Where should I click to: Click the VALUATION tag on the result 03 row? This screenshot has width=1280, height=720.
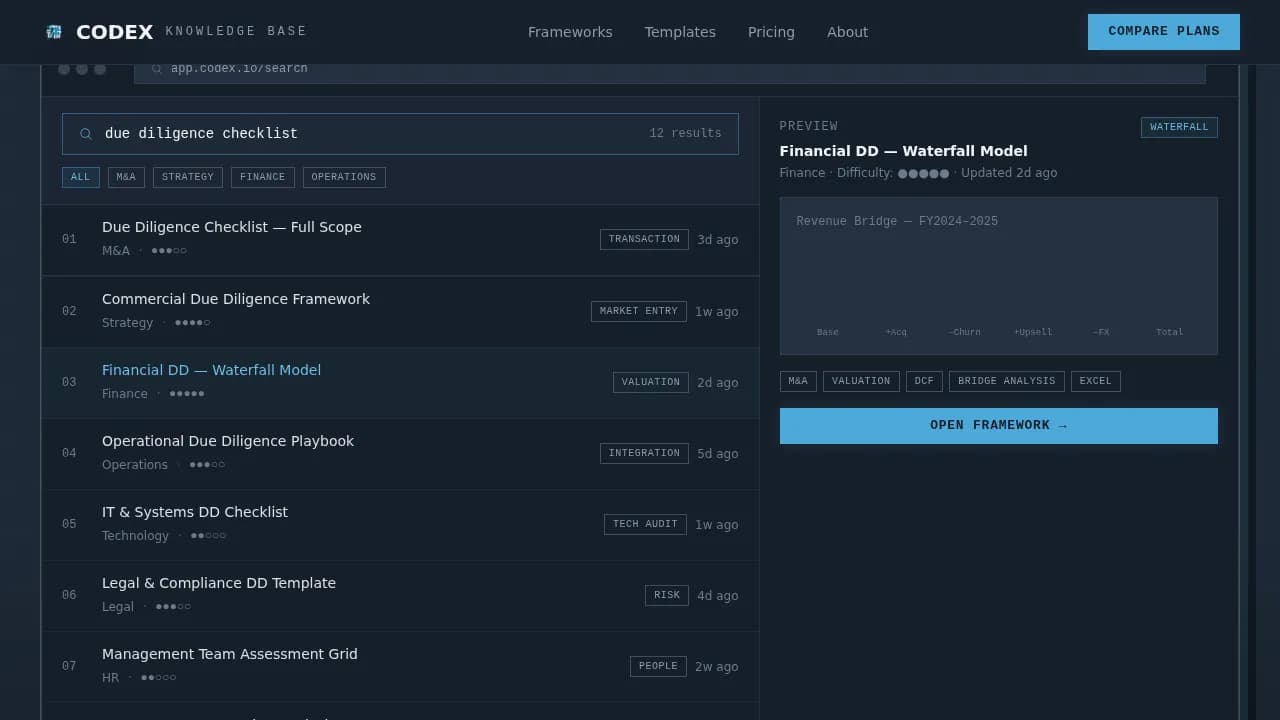pos(651,383)
